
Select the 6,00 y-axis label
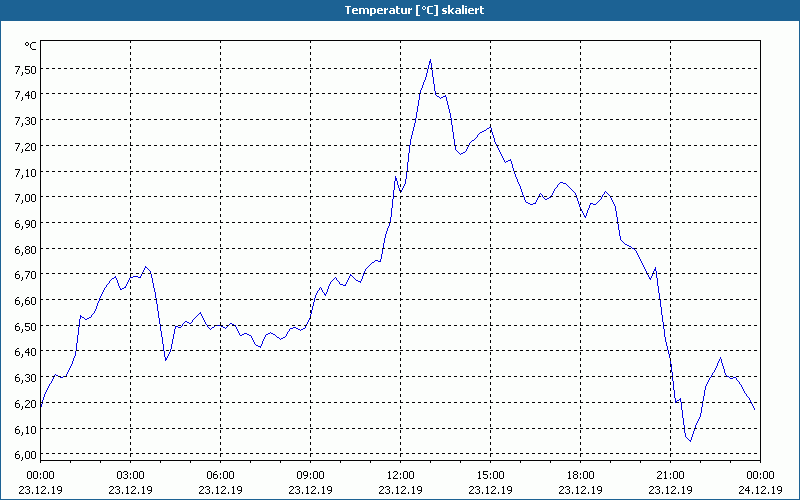click(26, 455)
